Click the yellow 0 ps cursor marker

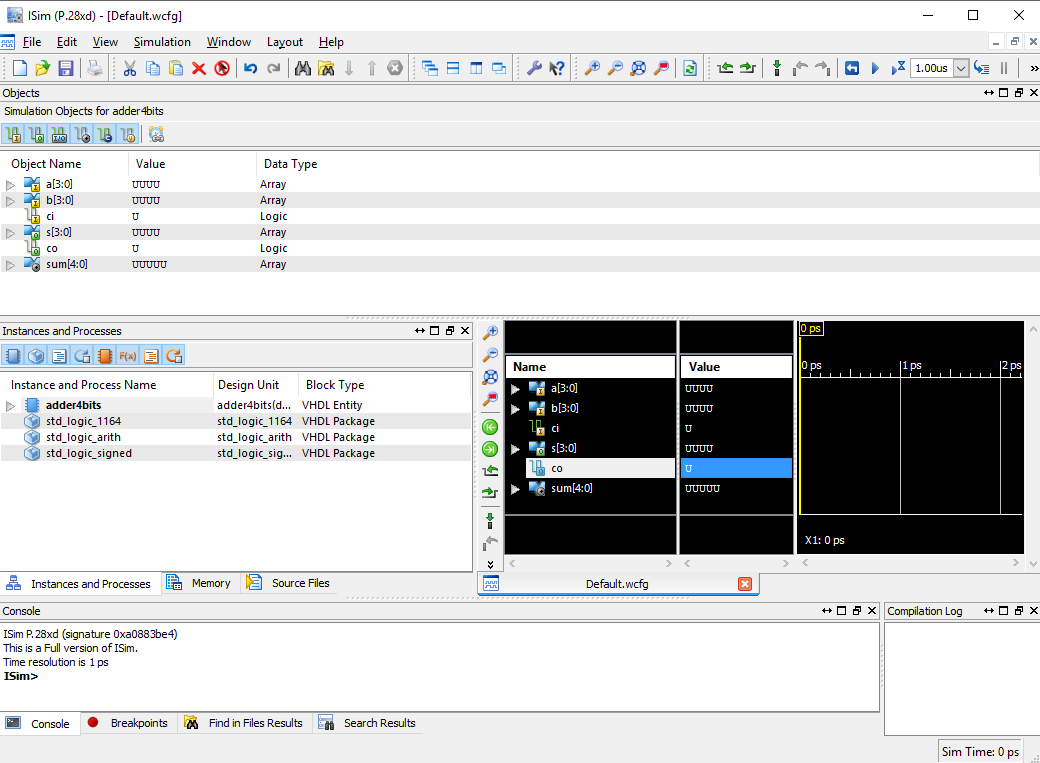(x=811, y=328)
